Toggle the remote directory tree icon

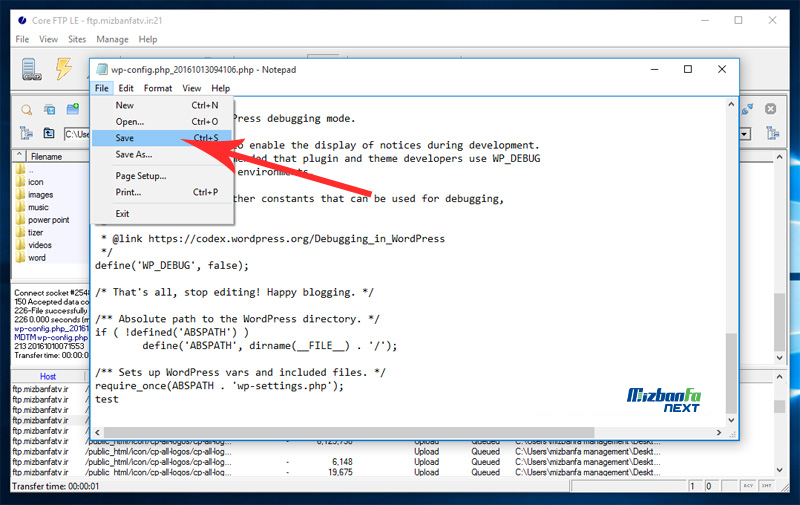[773, 134]
